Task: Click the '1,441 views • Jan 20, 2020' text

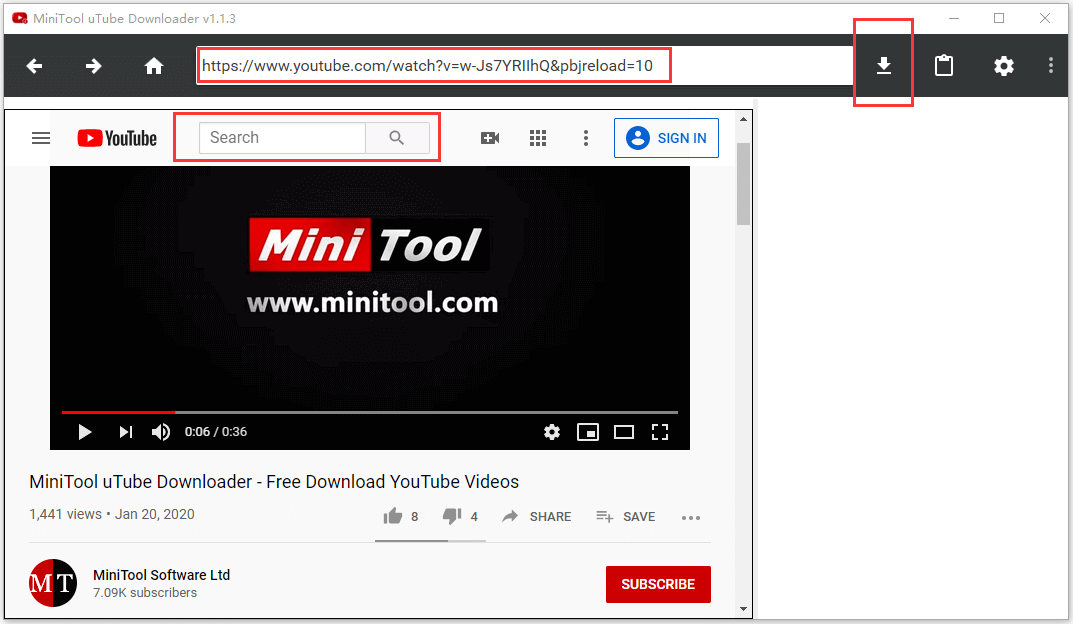Action: pyautogui.click(x=112, y=515)
